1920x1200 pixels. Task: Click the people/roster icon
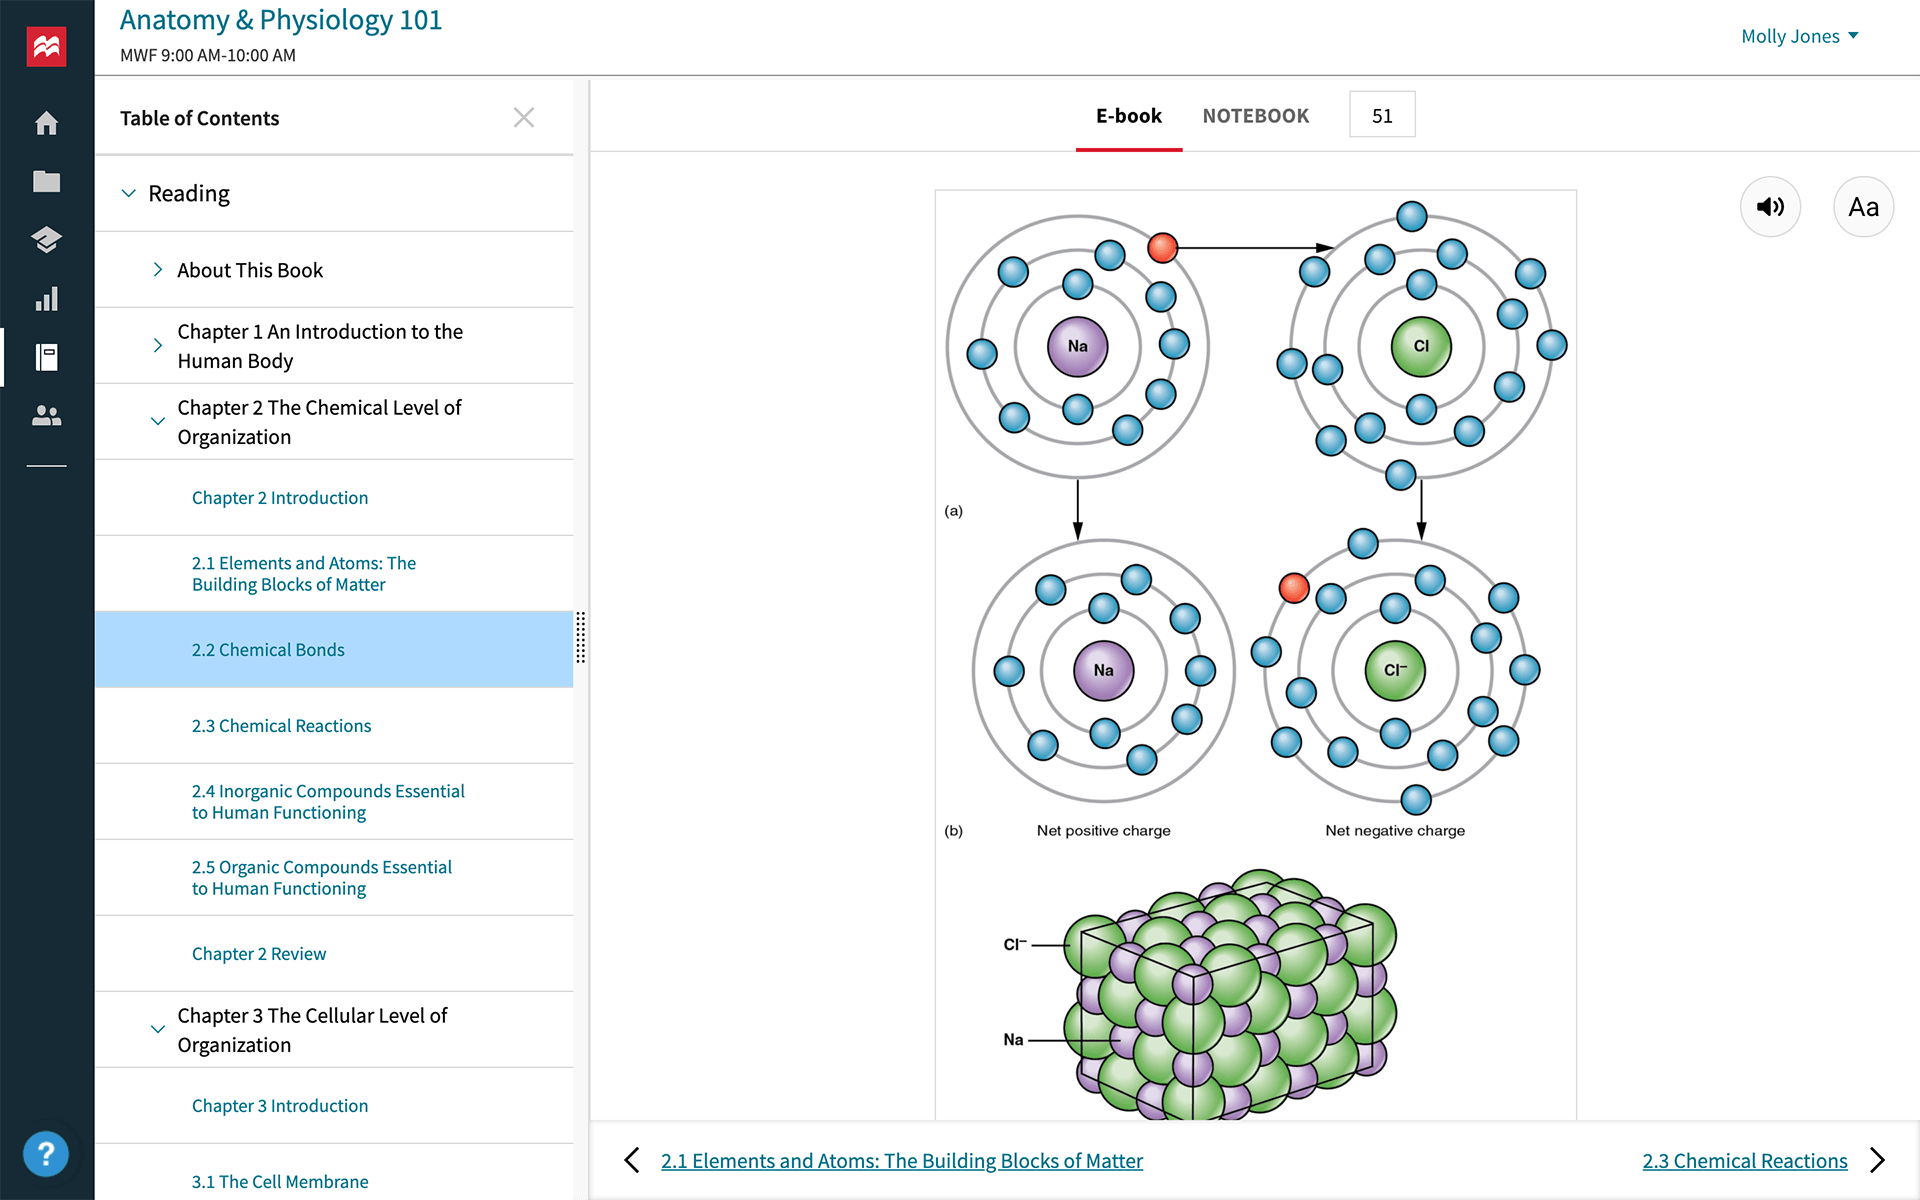click(47, 416)
